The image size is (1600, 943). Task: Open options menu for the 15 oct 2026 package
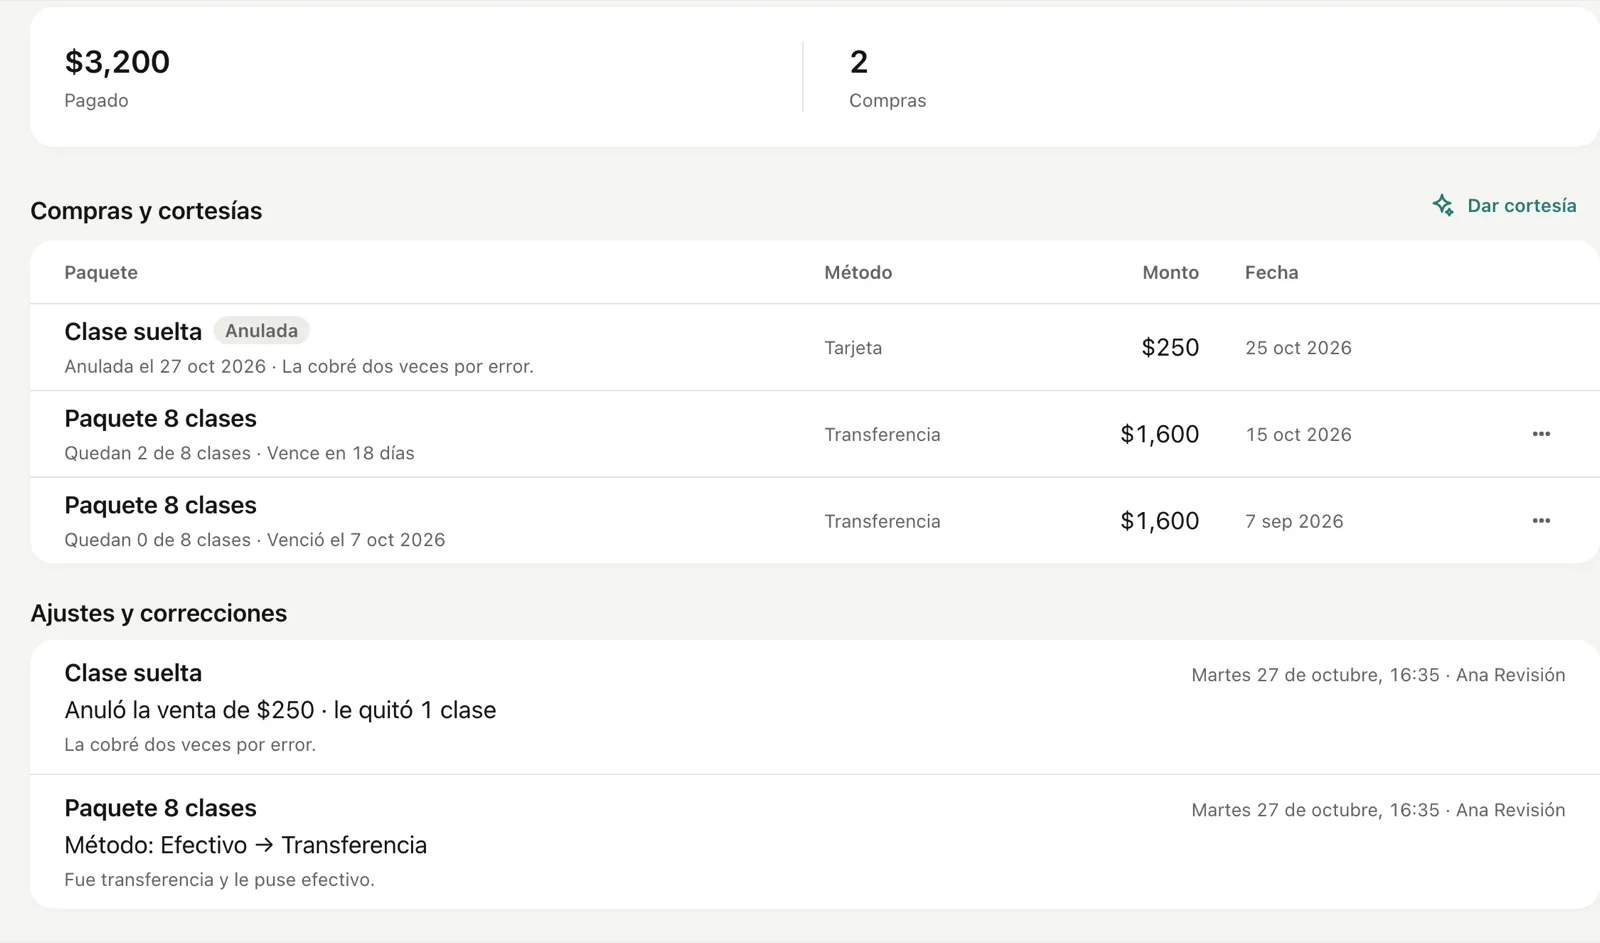[x=1541, y=434]
